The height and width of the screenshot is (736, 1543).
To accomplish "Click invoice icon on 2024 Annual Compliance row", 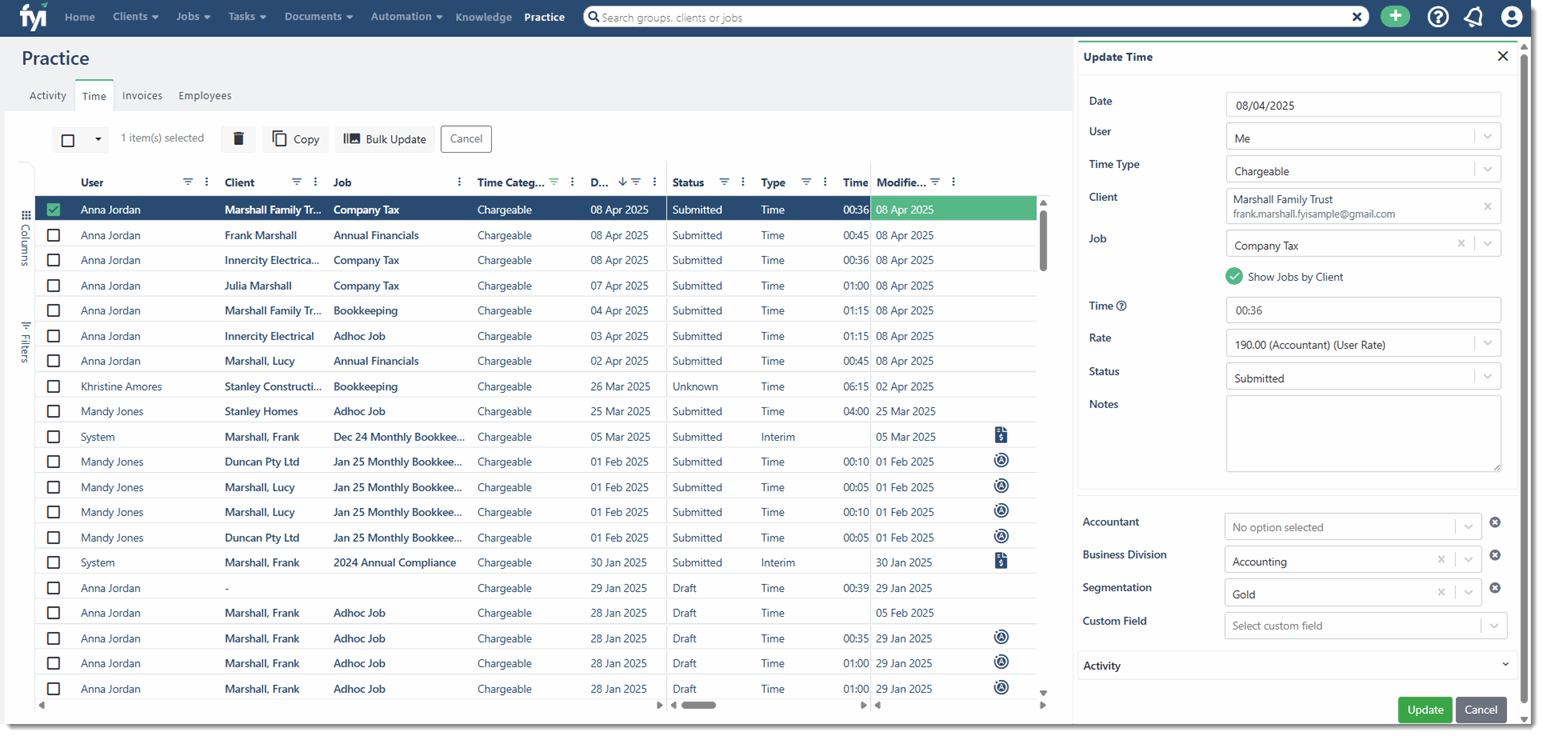I will point(1001,561).
